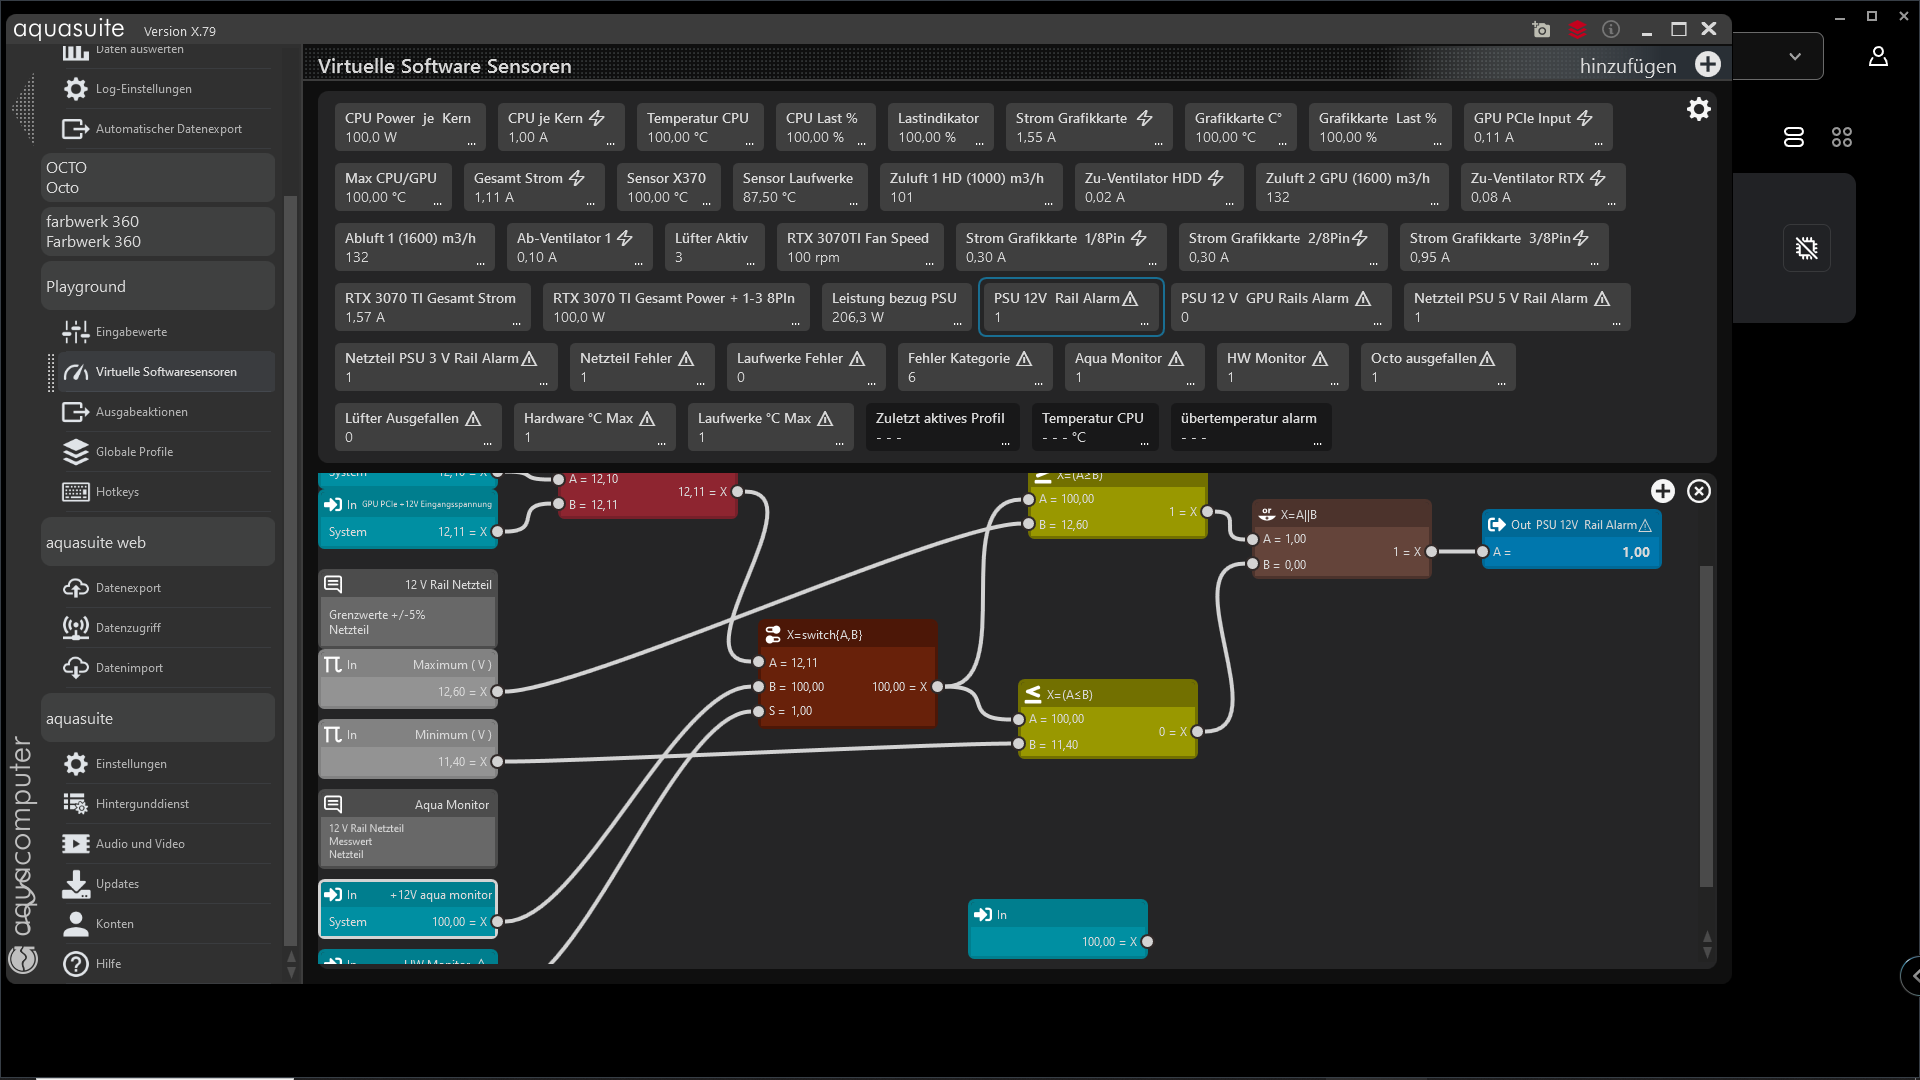Switch to the list view toggle icon
The image size is (1920, 1080).
(1794, 137)
